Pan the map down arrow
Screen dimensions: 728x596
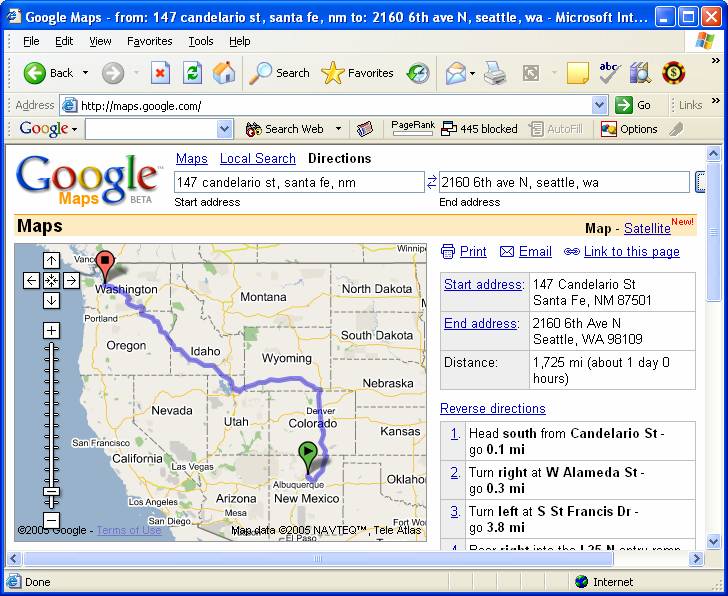tap(51, 300)
